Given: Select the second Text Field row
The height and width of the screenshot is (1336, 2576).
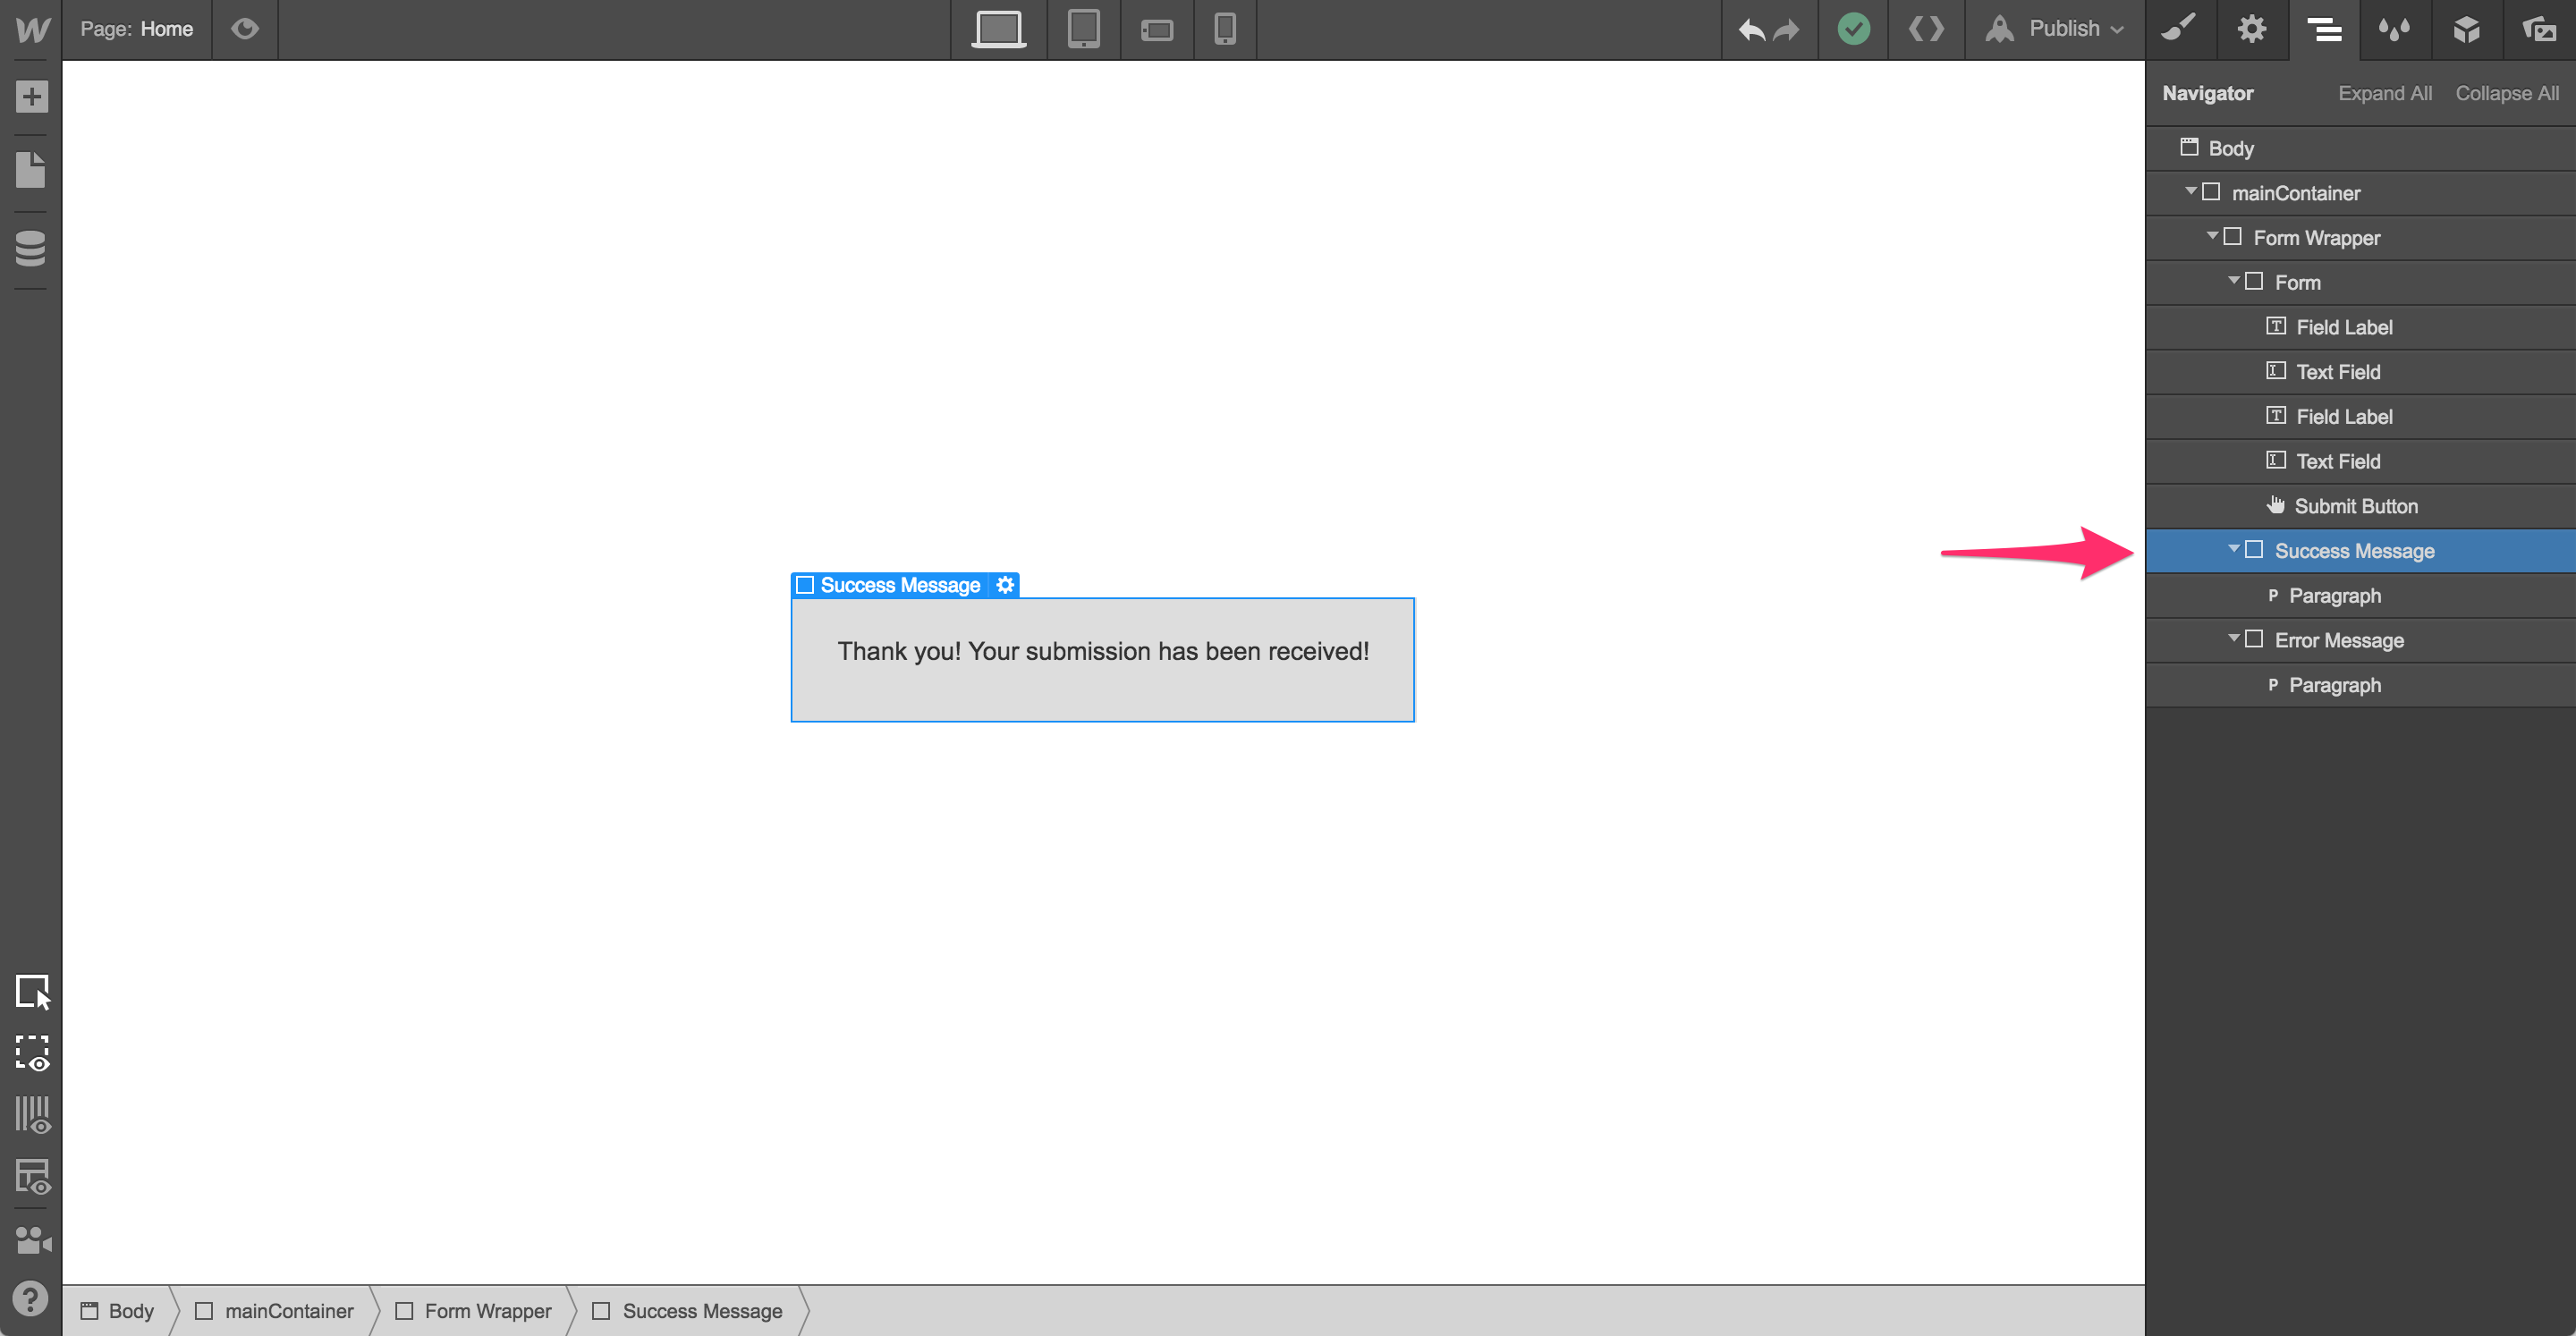Looking at the screenshot, I should click(x=2360, y=461).
